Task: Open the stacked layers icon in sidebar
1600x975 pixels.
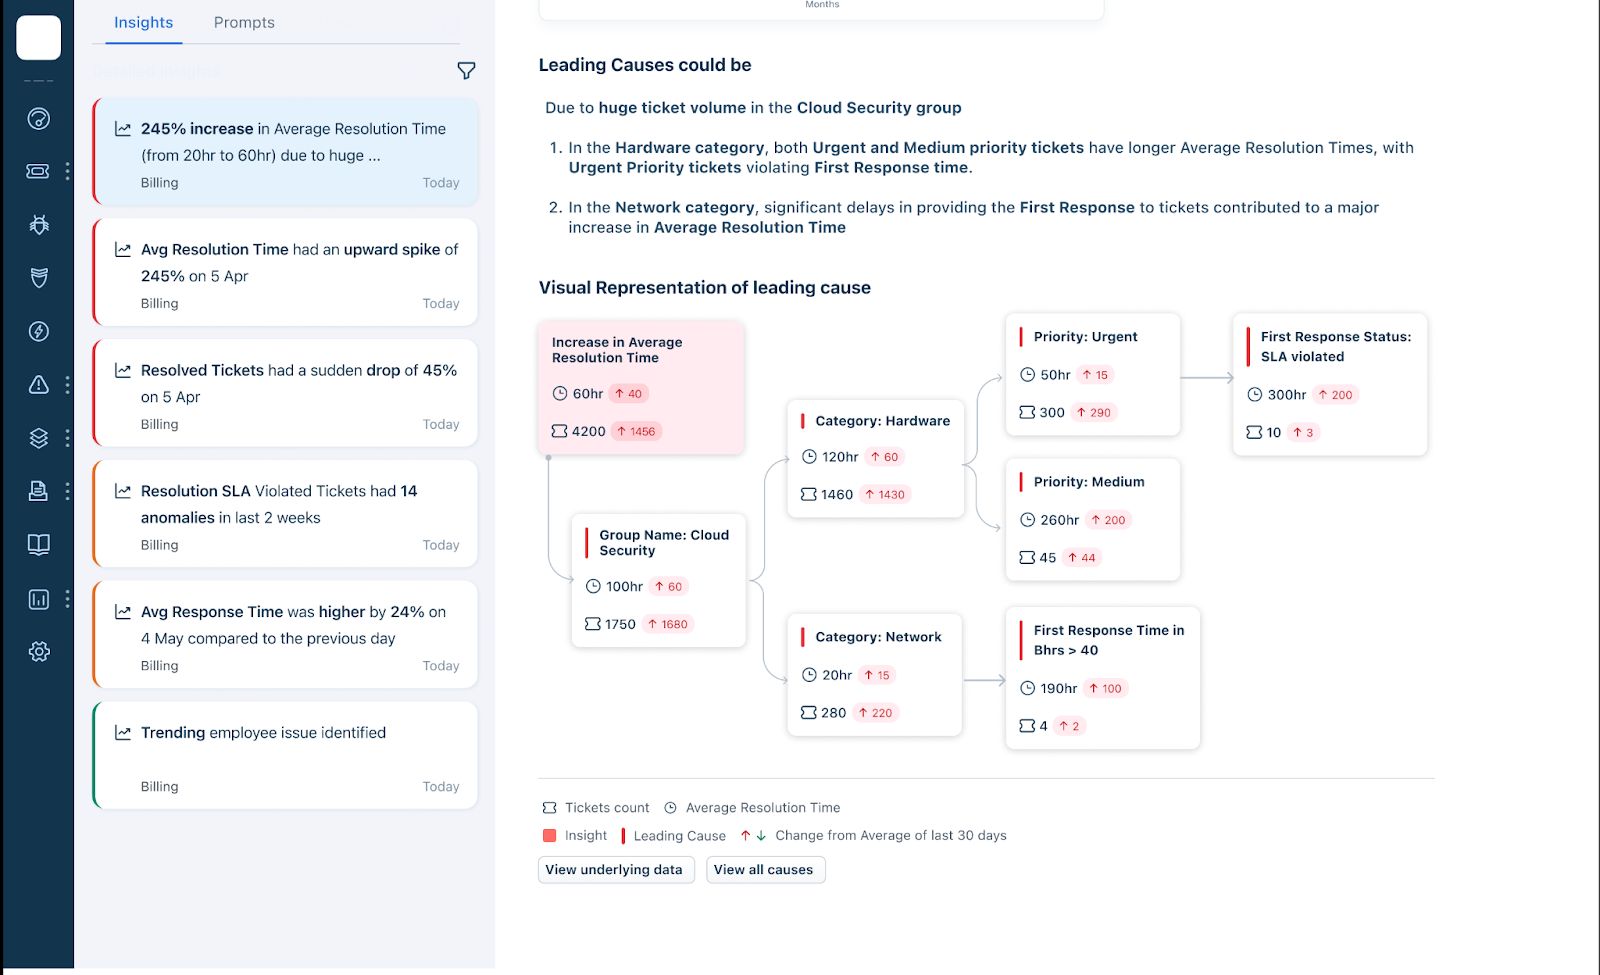Action: click(x=38, y=438)
